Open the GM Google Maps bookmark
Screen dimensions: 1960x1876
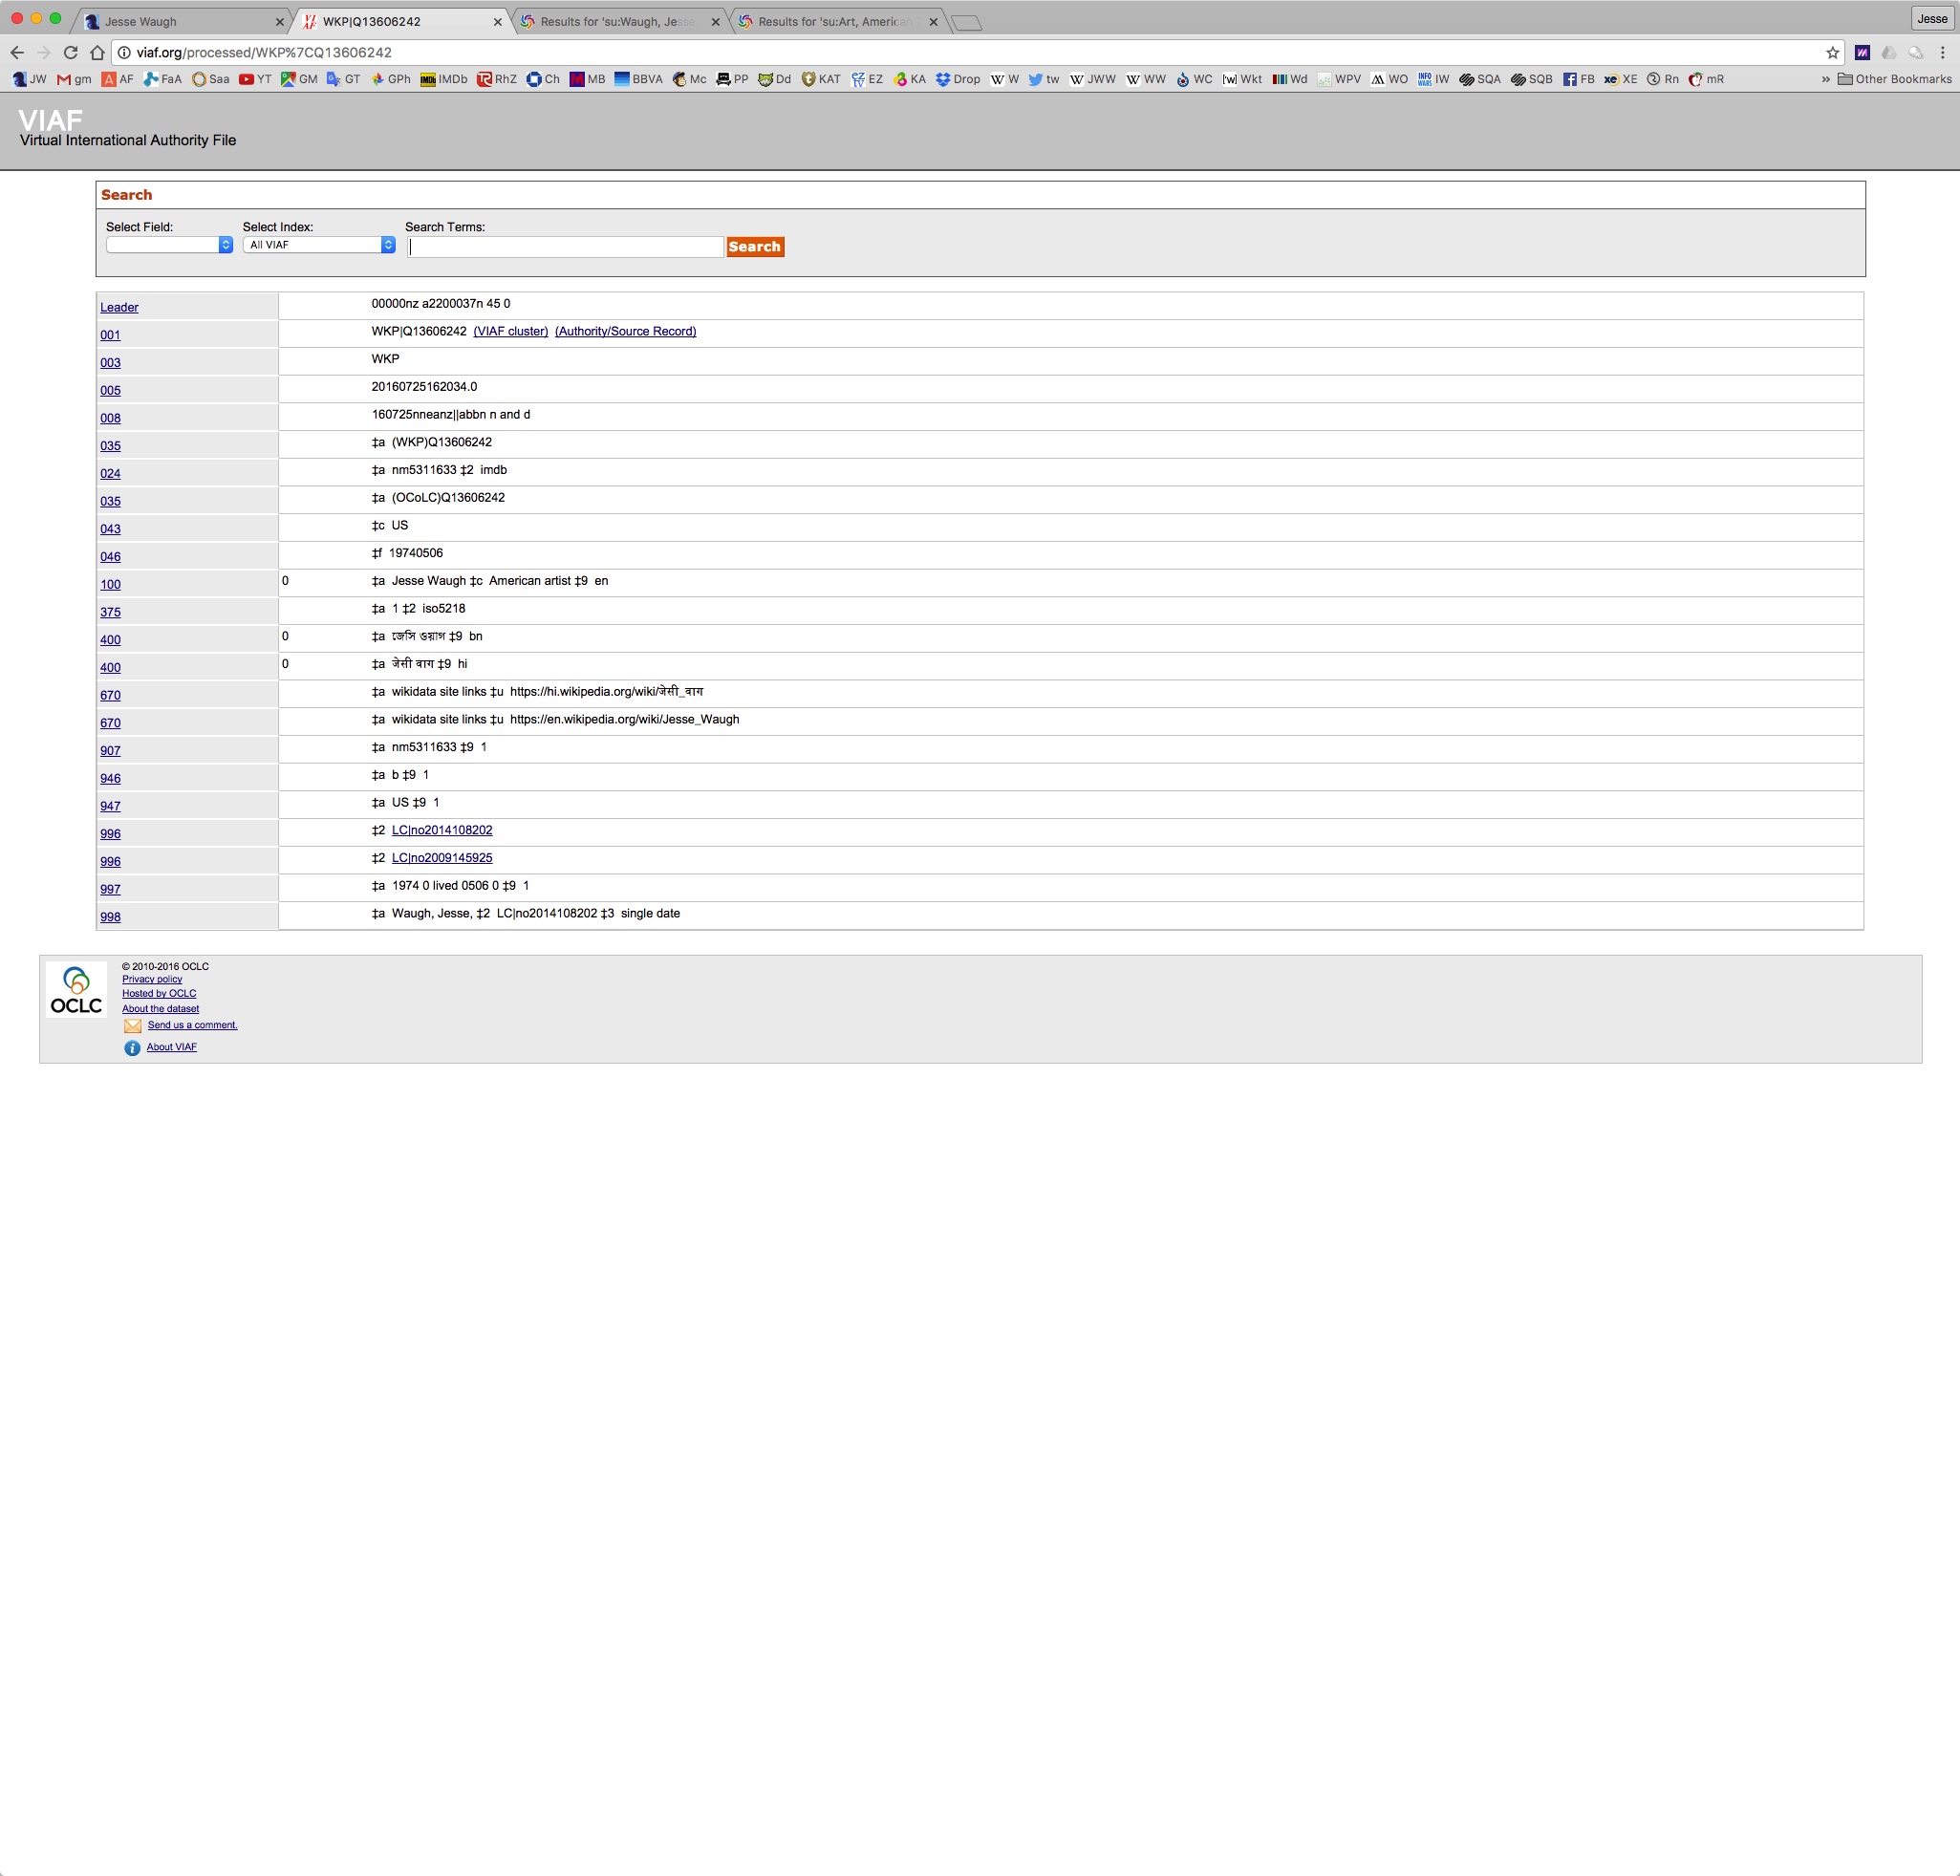[x=299, y=79]
